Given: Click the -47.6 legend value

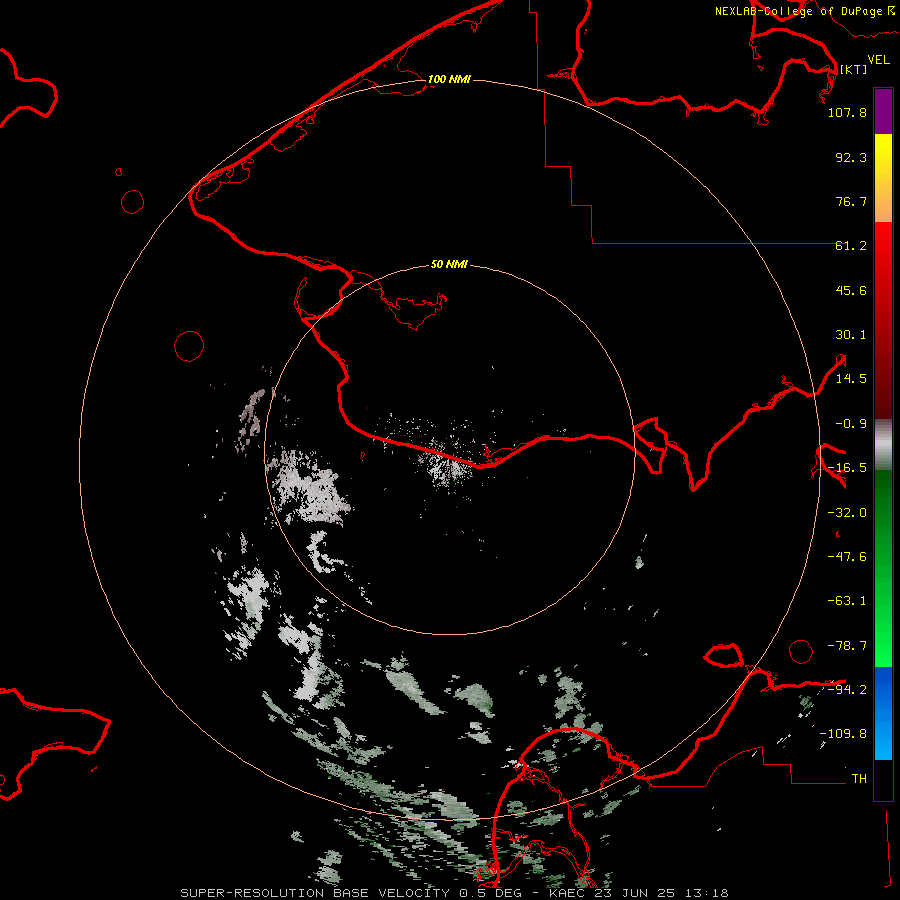Looking at the screenshot, I should coord(847,557).
